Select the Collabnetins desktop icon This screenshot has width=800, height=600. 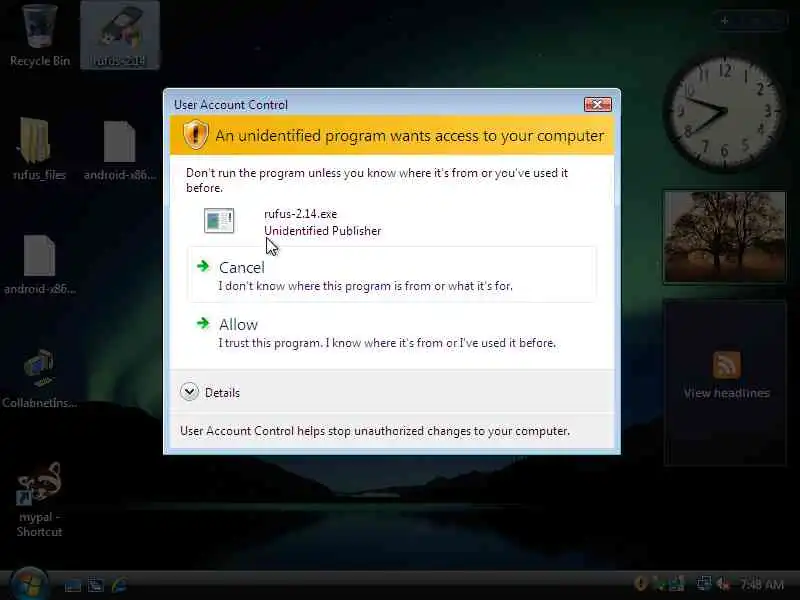(x=39, y=379)
